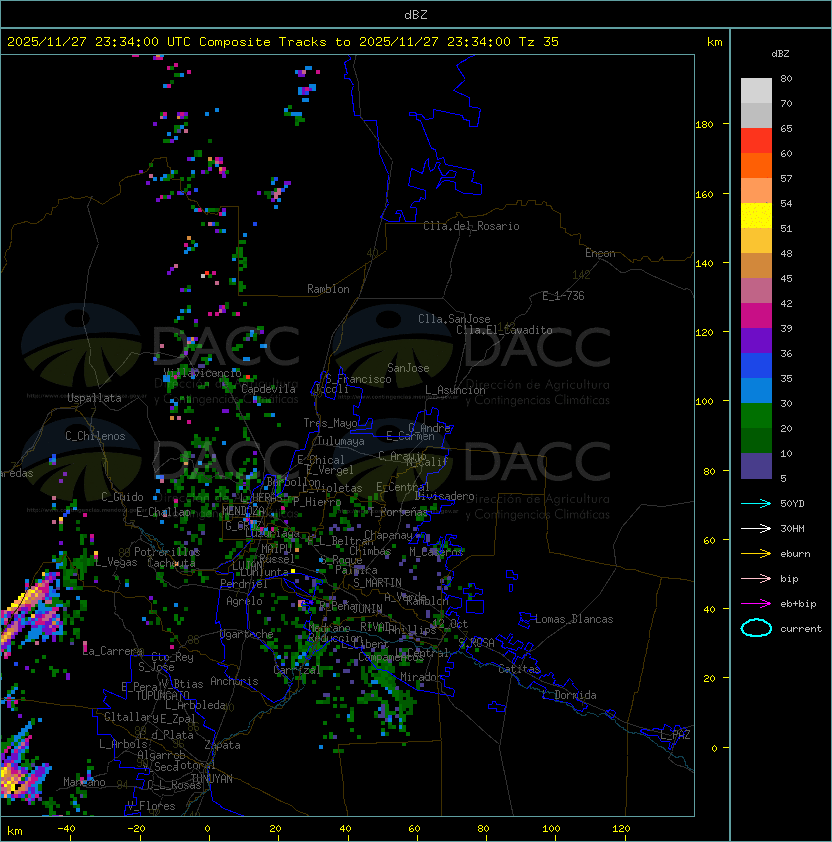Select orange swatch between 60 and 57
Screen dimensions: 832x842
coord(756,165)
